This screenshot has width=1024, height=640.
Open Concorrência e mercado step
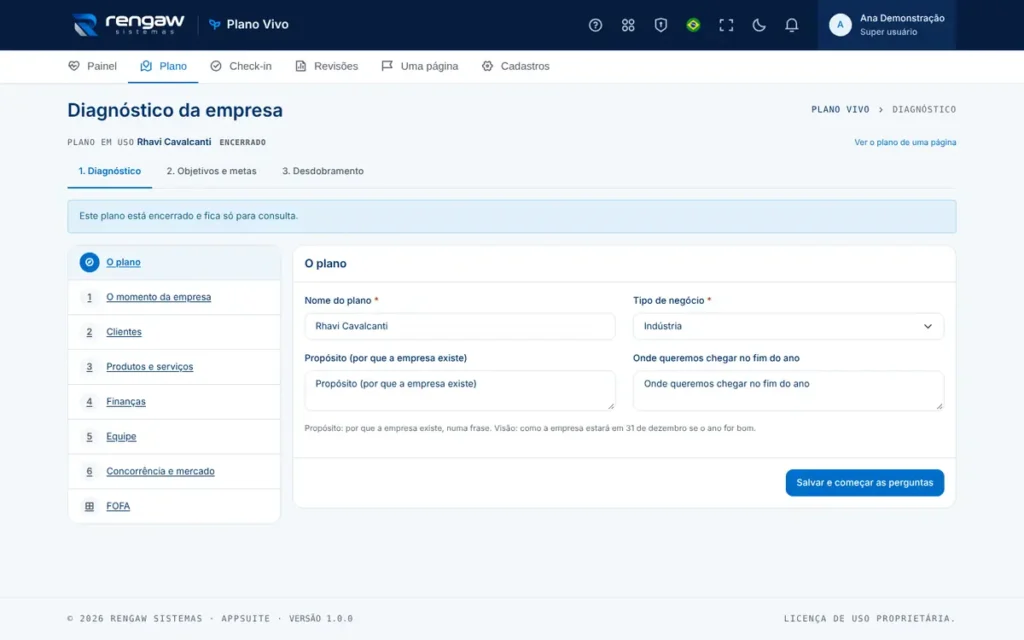[x=160, y=471]
